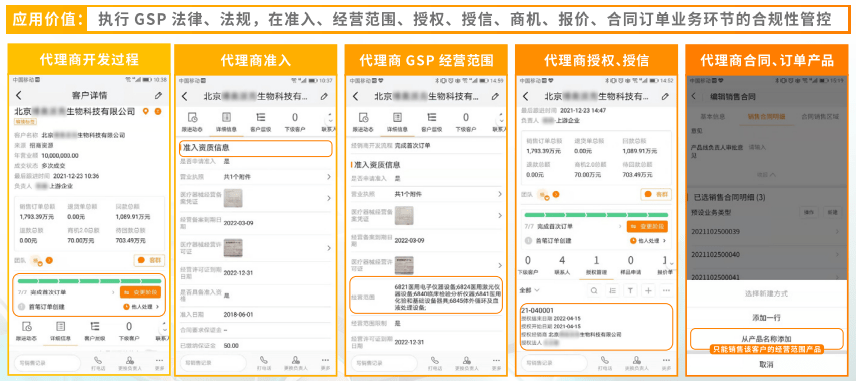
Task: Tap 客群 button in 代理商授权、授信 panel
Action: (x=656, y=194)
